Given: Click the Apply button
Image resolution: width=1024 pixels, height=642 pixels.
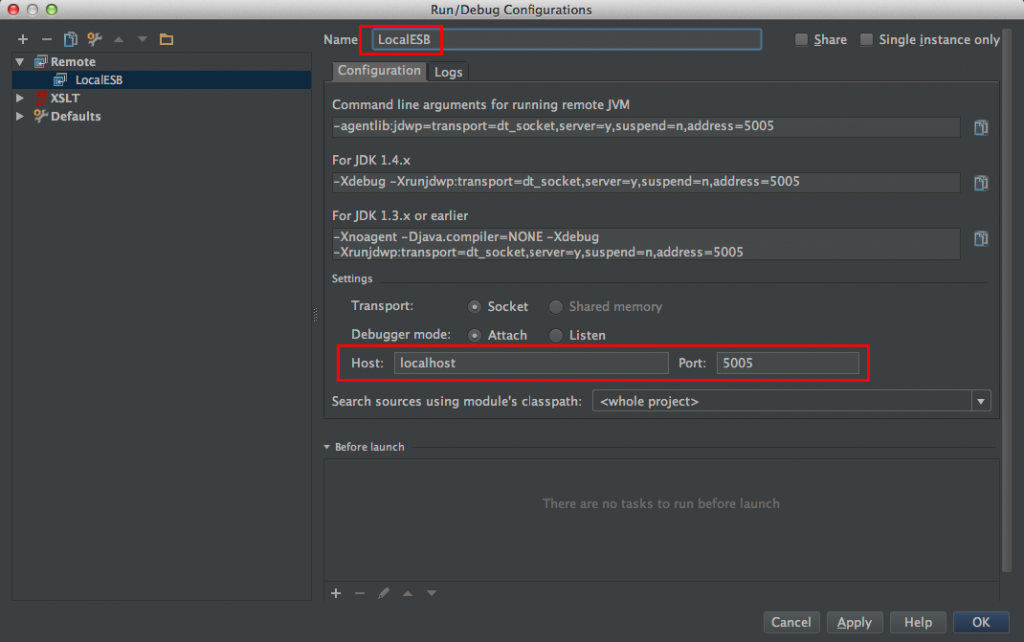Looking at the screenshot, I should coord(854,622).
